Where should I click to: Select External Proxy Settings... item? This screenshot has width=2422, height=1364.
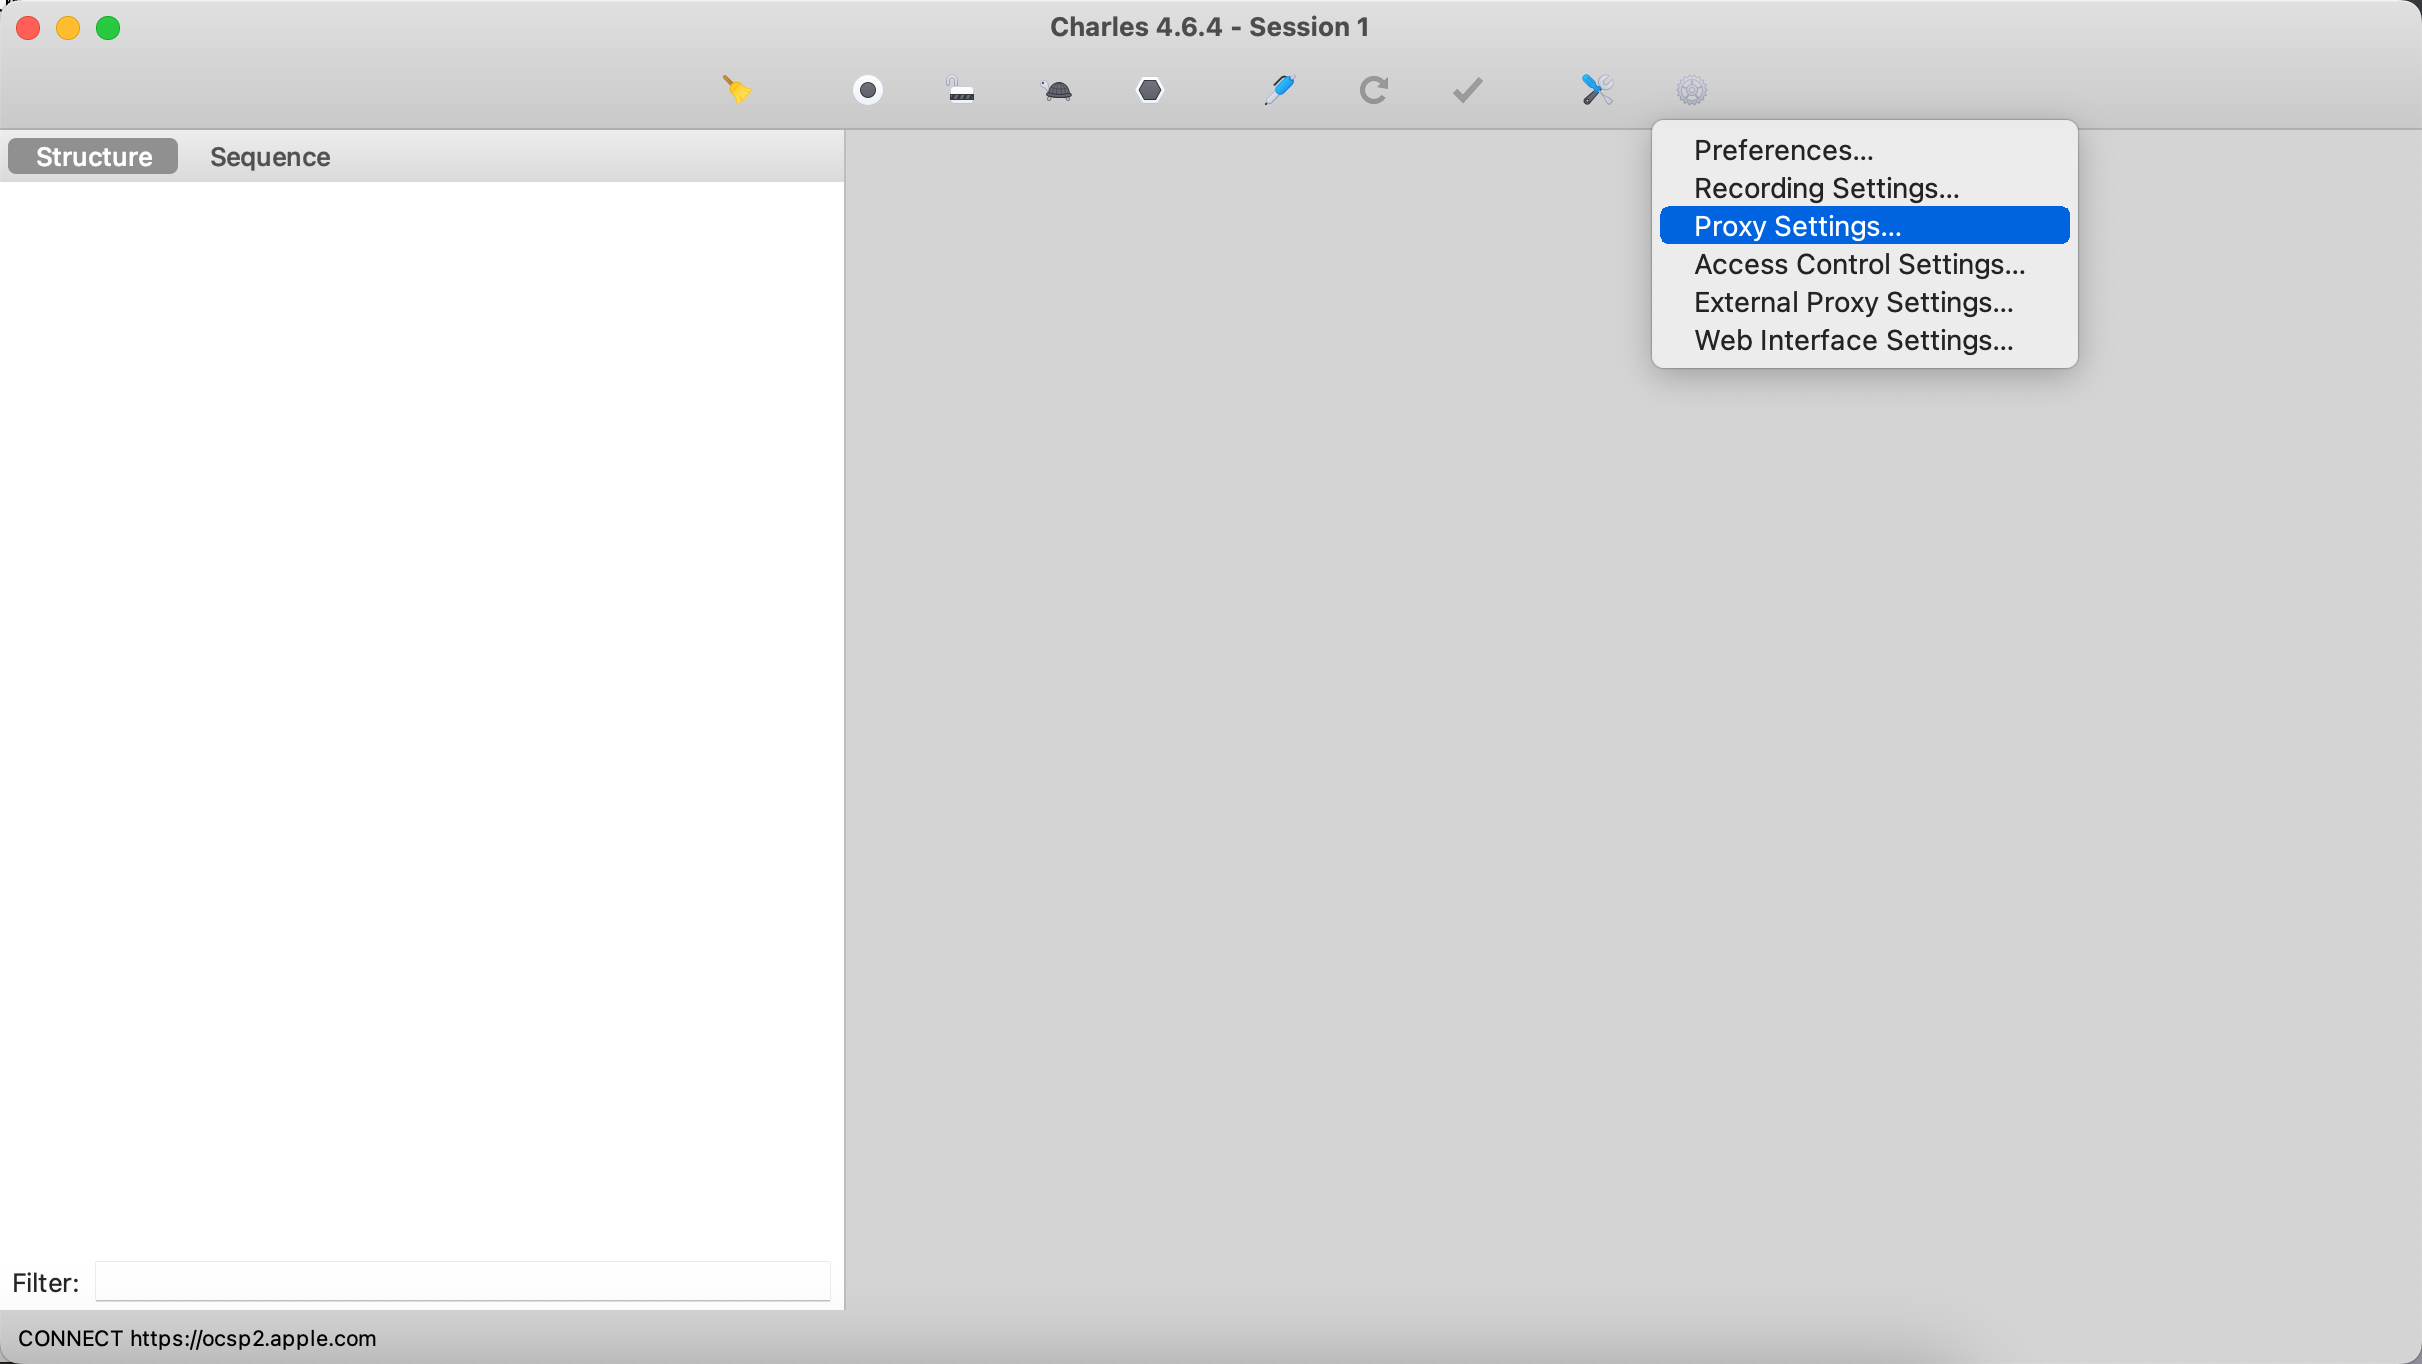tap(1853, 302)
